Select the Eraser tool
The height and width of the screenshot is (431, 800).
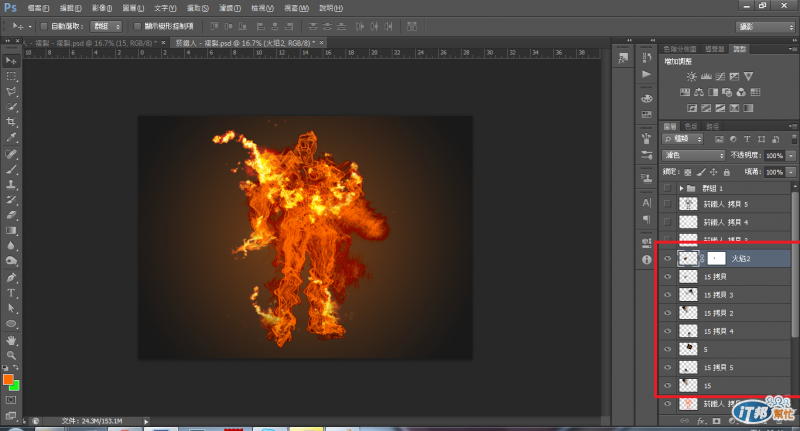11,215
